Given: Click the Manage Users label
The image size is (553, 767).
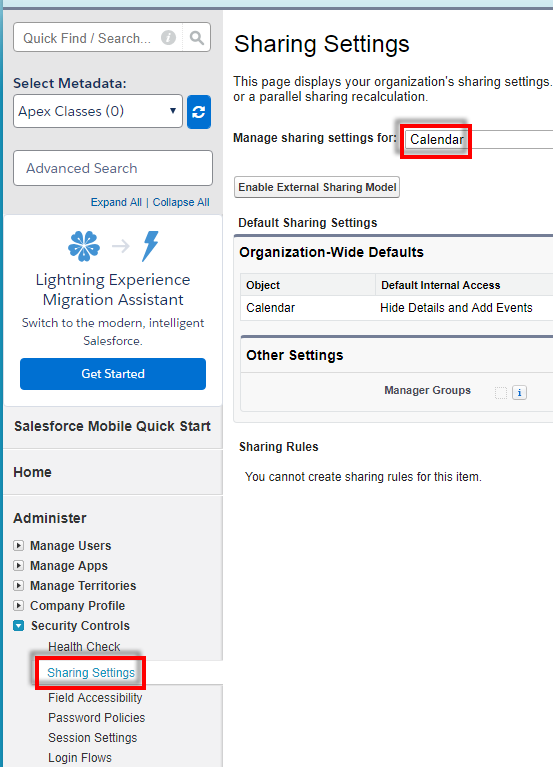Looking at the screenshot, I should (71, 545).
